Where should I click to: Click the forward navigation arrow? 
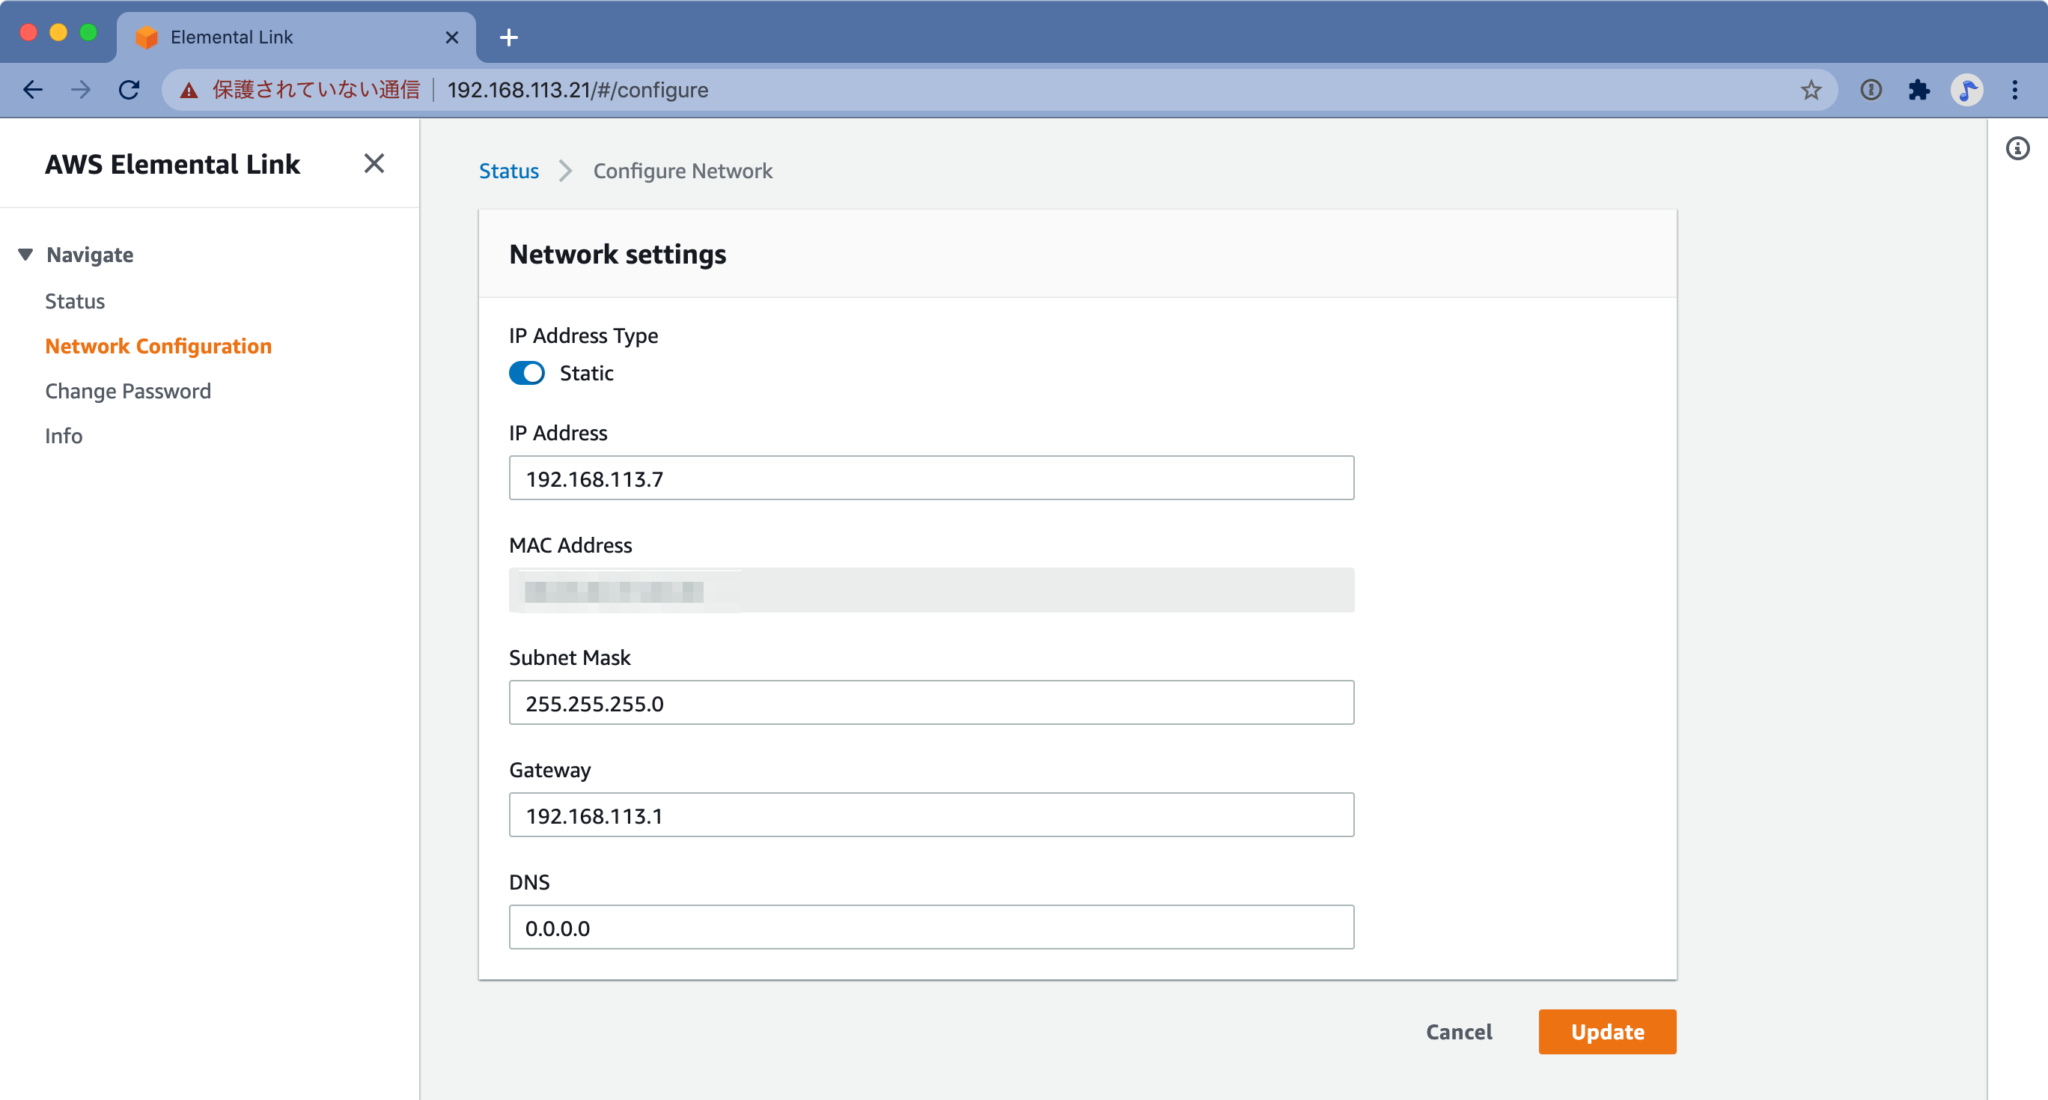[81, 90]
